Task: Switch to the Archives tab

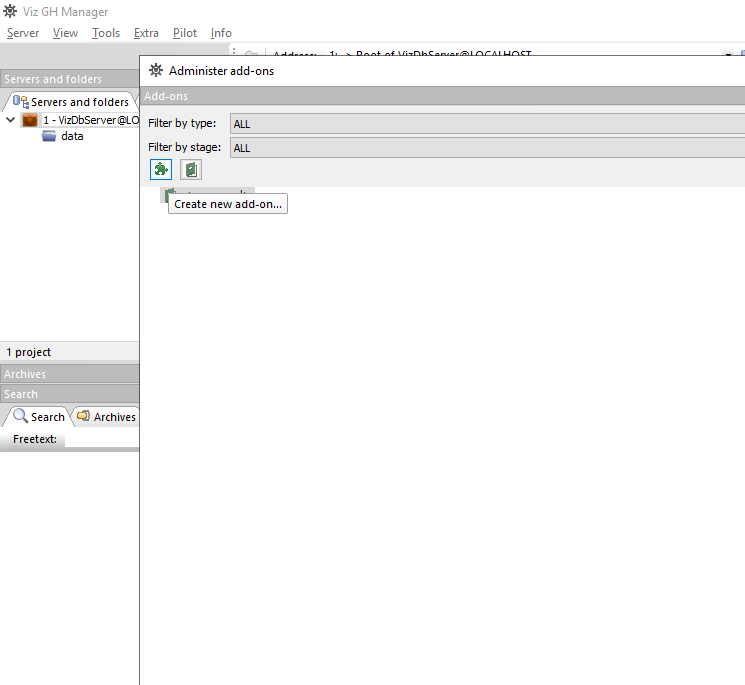Action: point(107,417)
